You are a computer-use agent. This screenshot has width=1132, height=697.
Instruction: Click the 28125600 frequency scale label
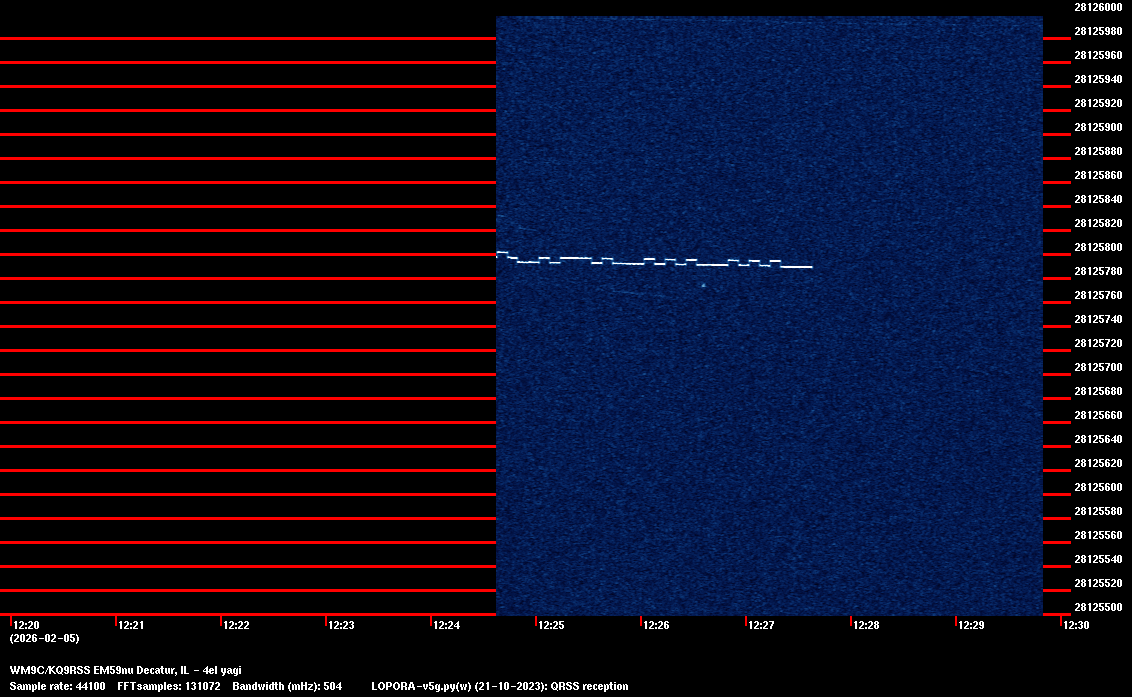(x=1098, y=487)
